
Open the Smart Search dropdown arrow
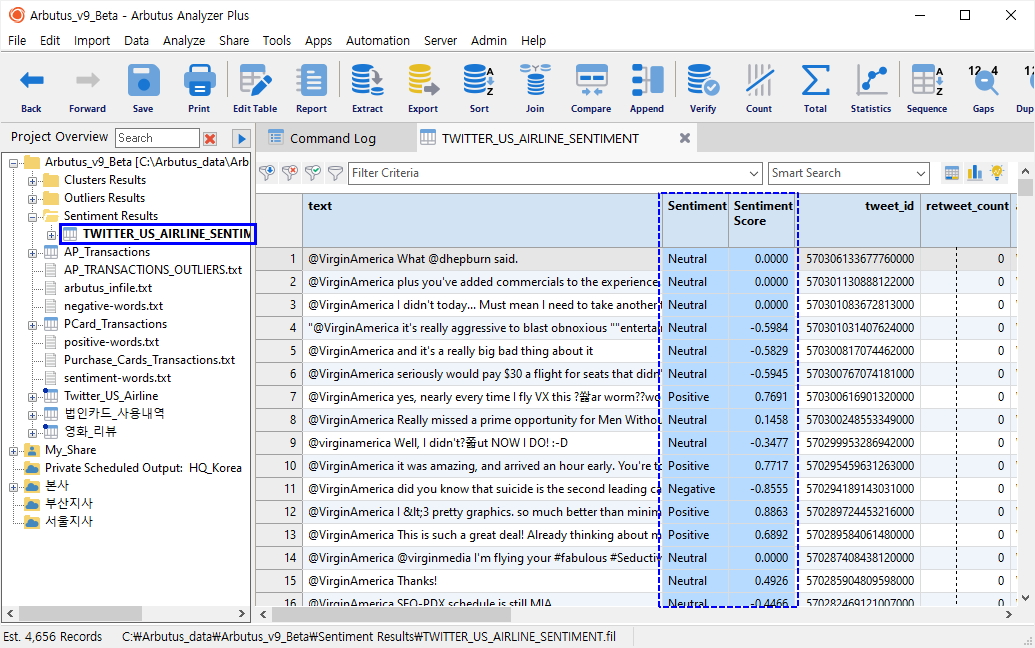921,173
